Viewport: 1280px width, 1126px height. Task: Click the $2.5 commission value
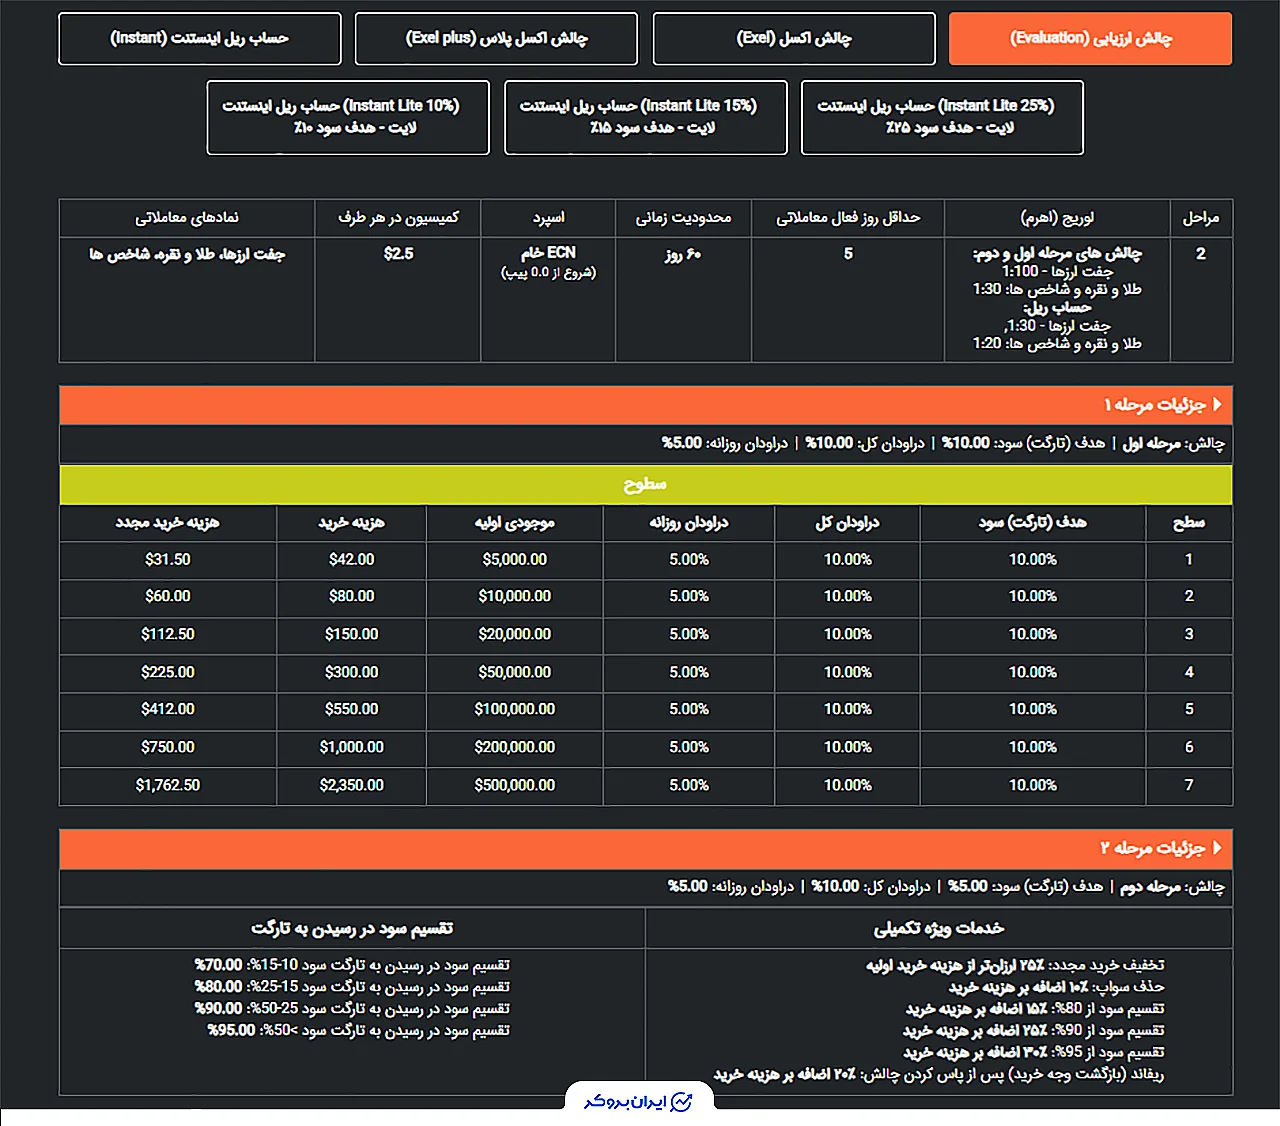pos(398,254)
